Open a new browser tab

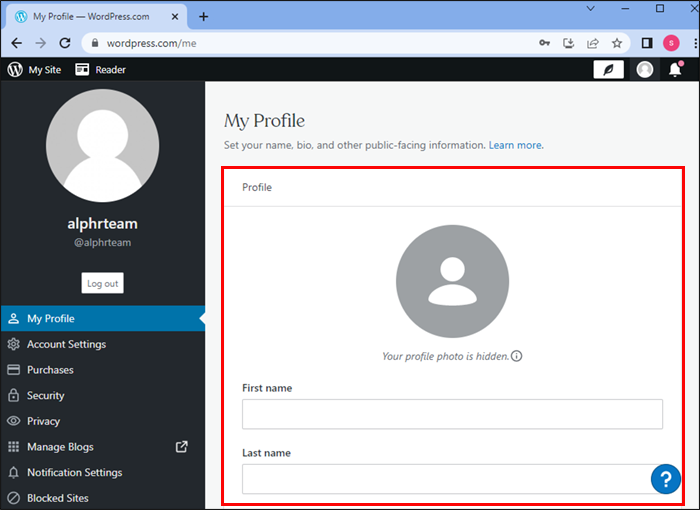point(204,17)
